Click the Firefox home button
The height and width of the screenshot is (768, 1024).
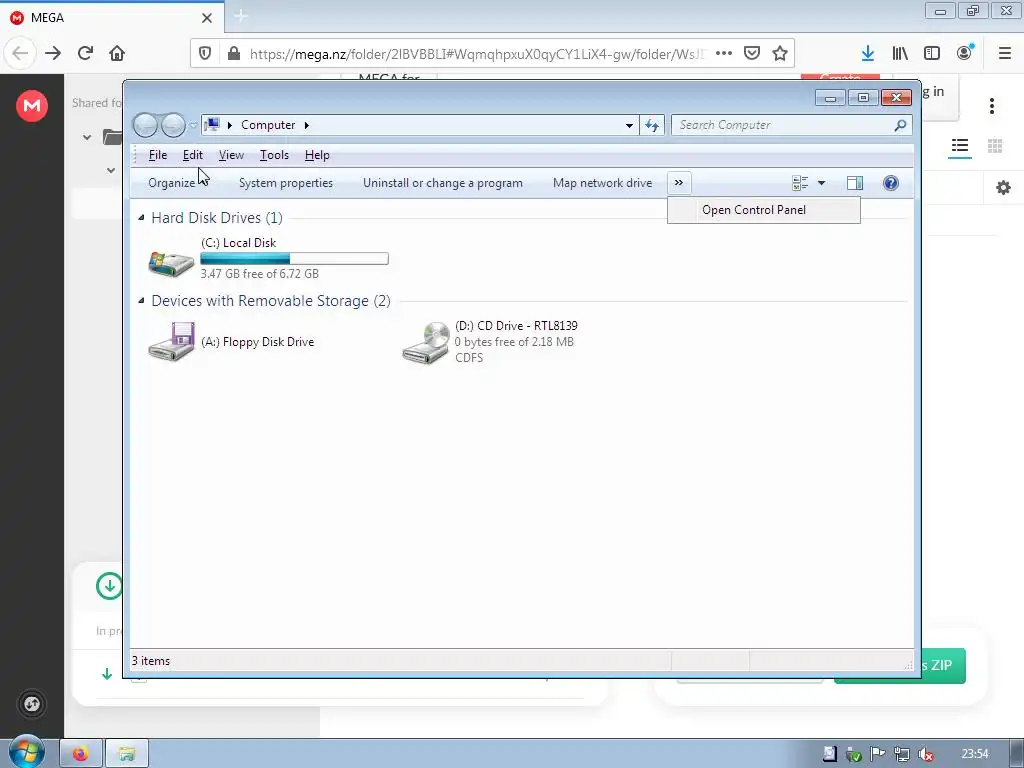pos(117,53)
